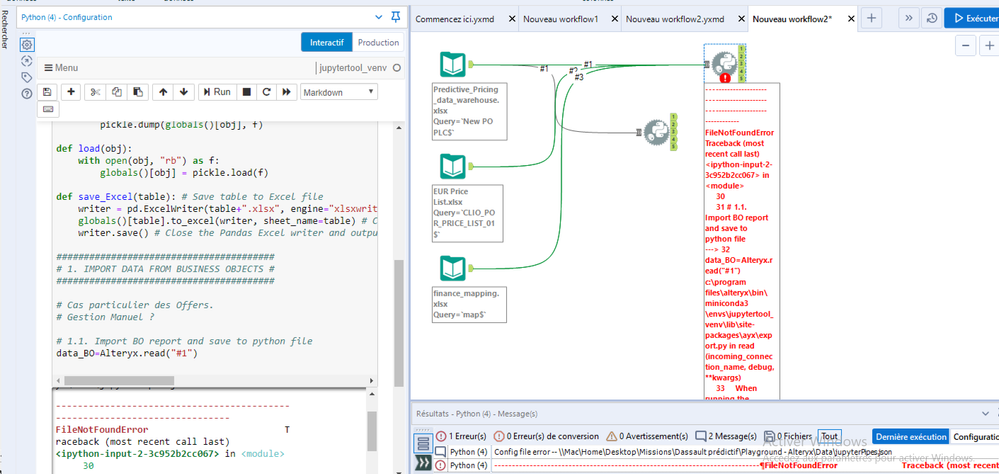
Task: Click the Python tool with error badge
Action: [723, 63]
